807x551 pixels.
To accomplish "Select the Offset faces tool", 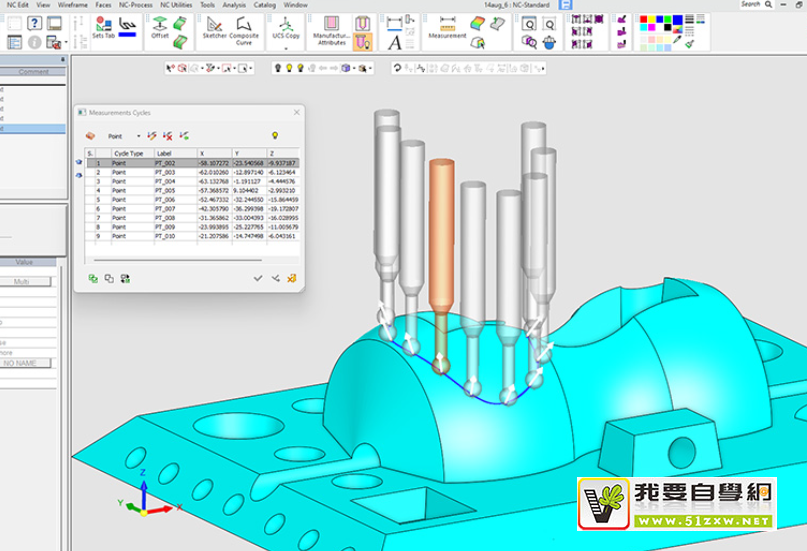I will click(159, 25).
